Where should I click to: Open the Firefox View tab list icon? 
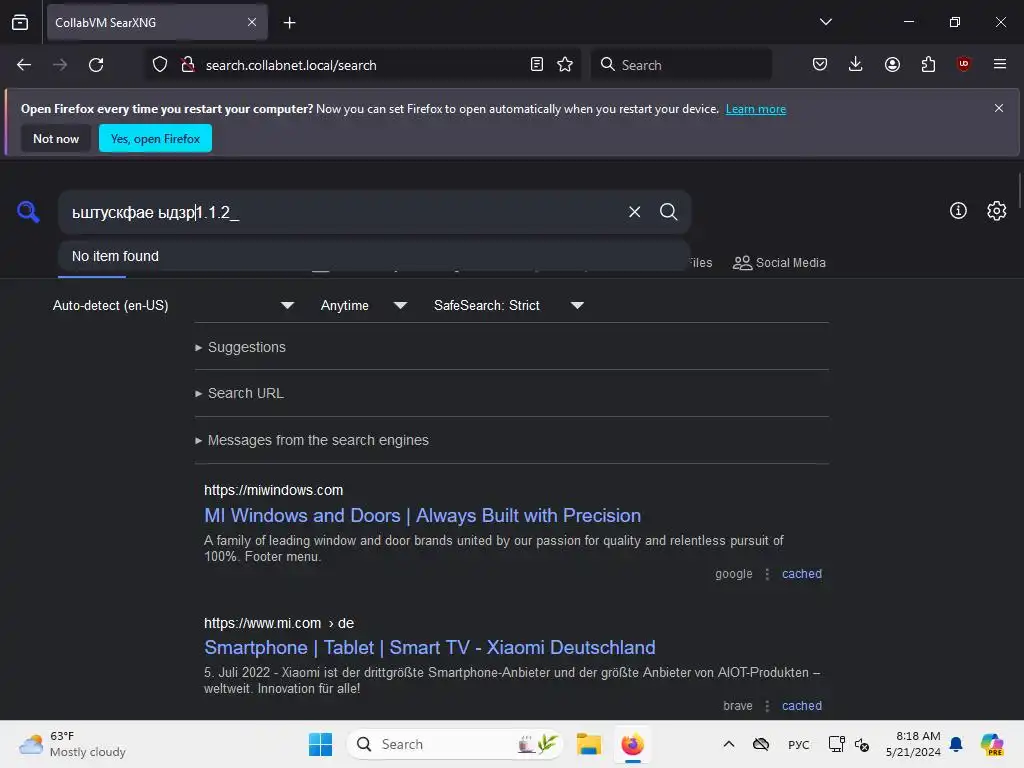tap(20, 22)
